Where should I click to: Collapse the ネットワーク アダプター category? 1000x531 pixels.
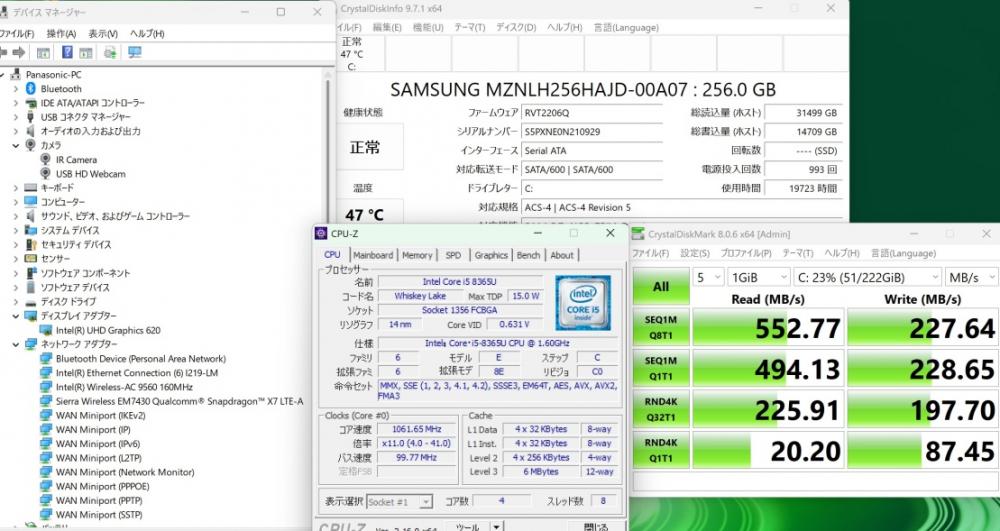[x=15, y=344]
